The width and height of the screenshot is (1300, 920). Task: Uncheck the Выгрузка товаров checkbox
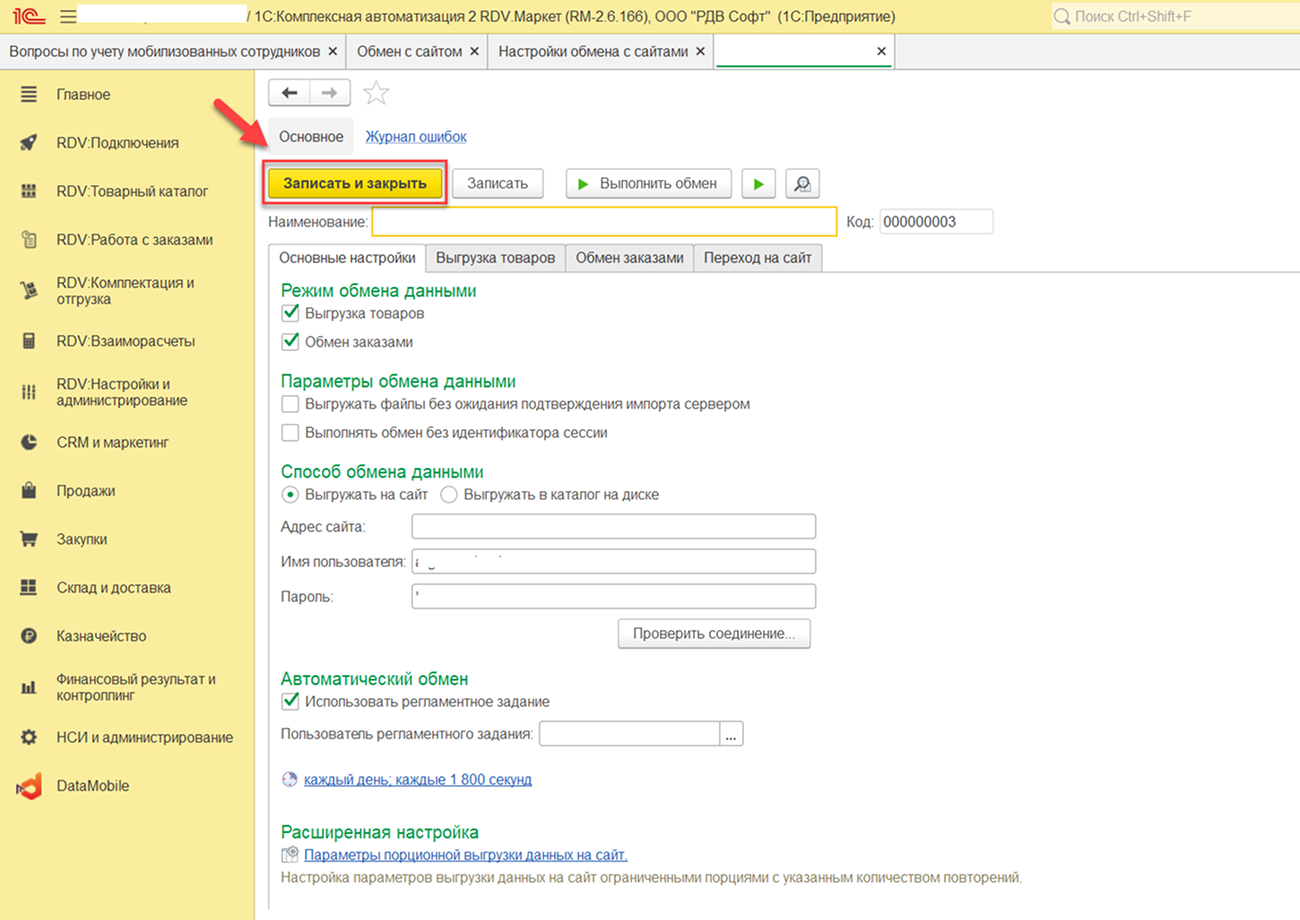(x=291, y=313)
